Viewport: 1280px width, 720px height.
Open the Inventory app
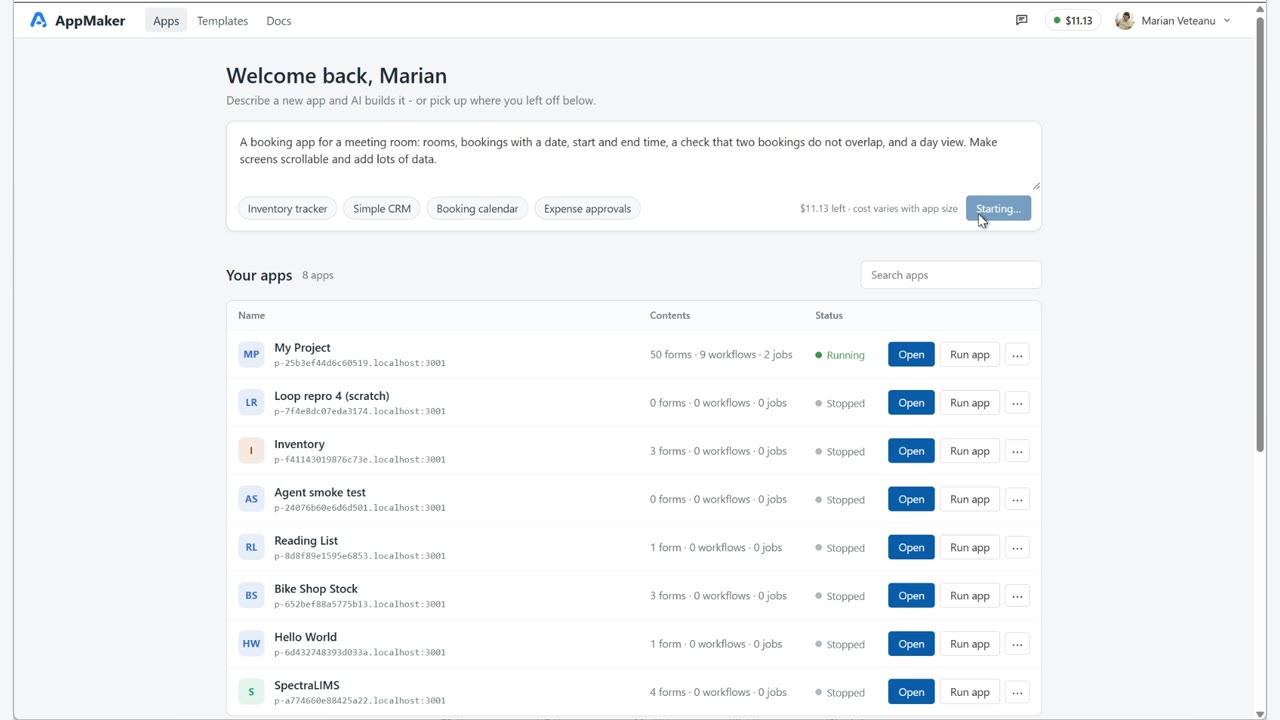[911, 451]
